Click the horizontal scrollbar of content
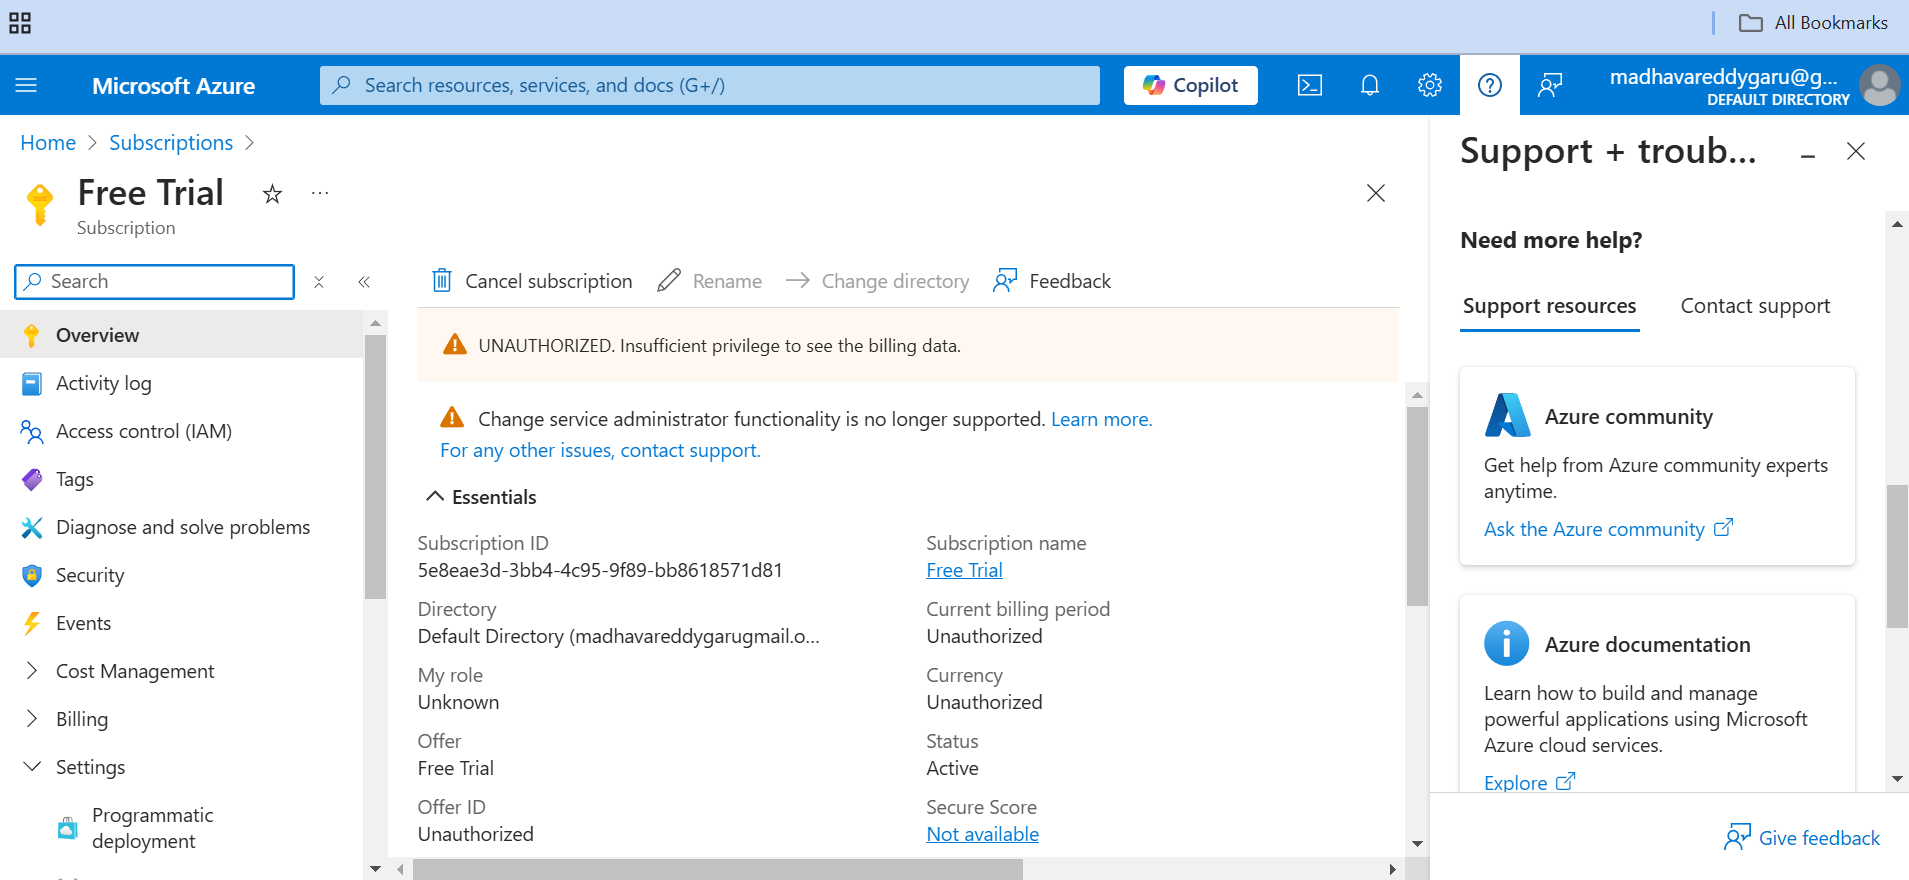This screenshot has width=1909, height=880. pos(717,870)
